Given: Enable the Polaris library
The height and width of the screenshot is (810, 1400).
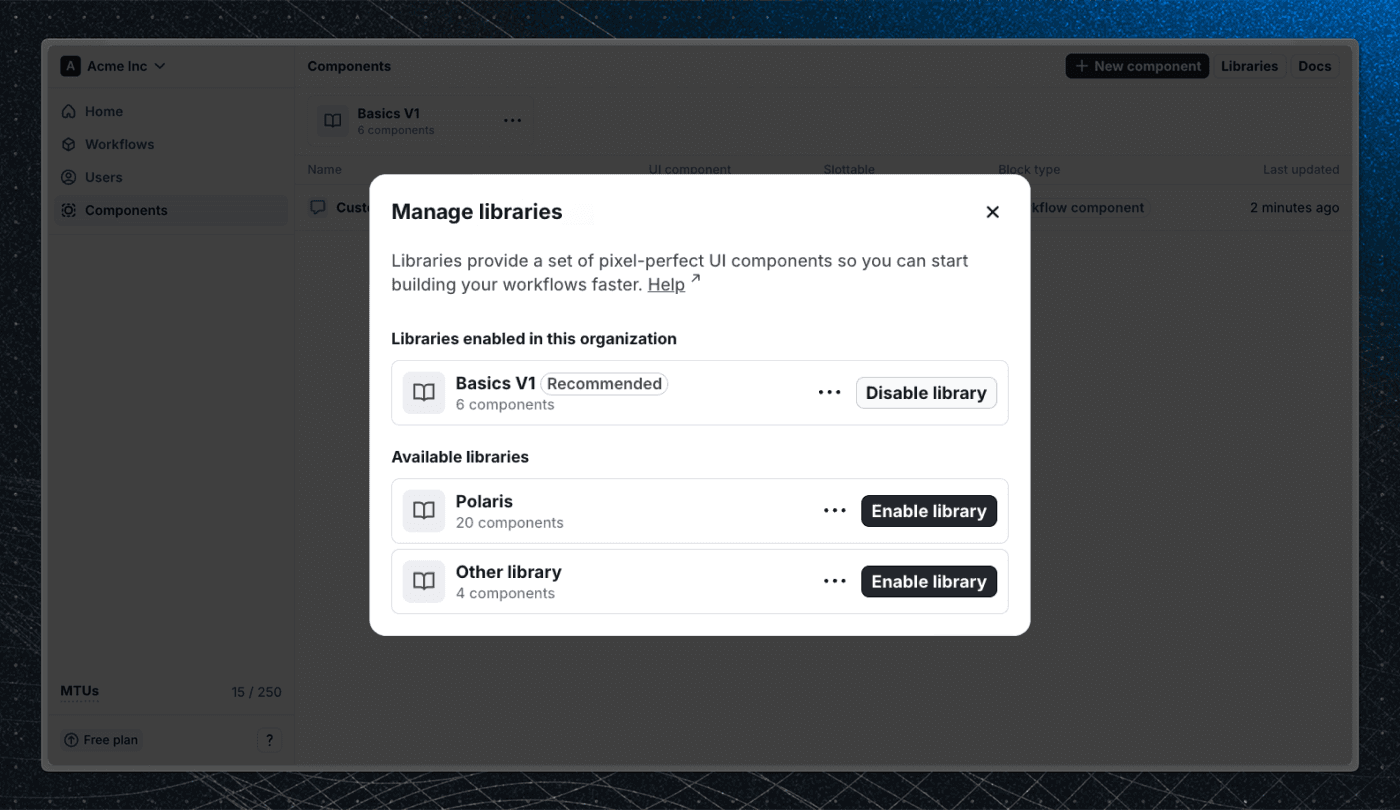Looking at the screenshot, I should (928, 510).
